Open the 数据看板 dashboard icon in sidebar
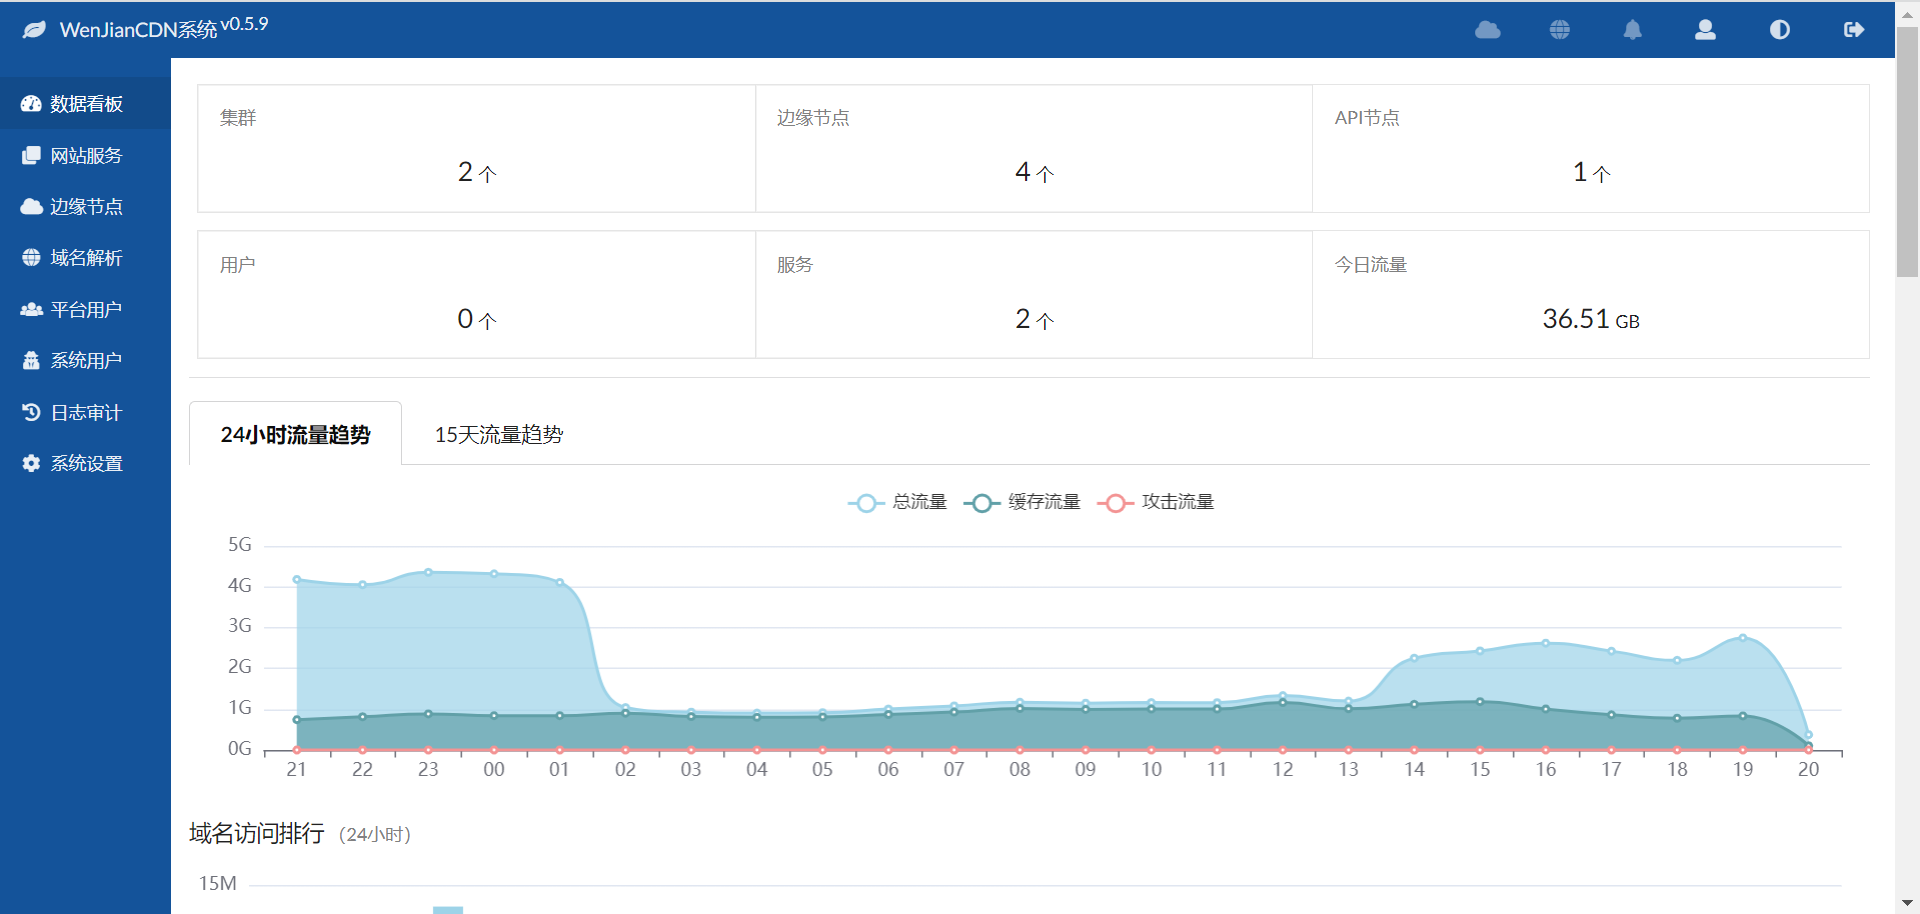This screenshot has width=1920, height=914. click(x=31, y=103)
